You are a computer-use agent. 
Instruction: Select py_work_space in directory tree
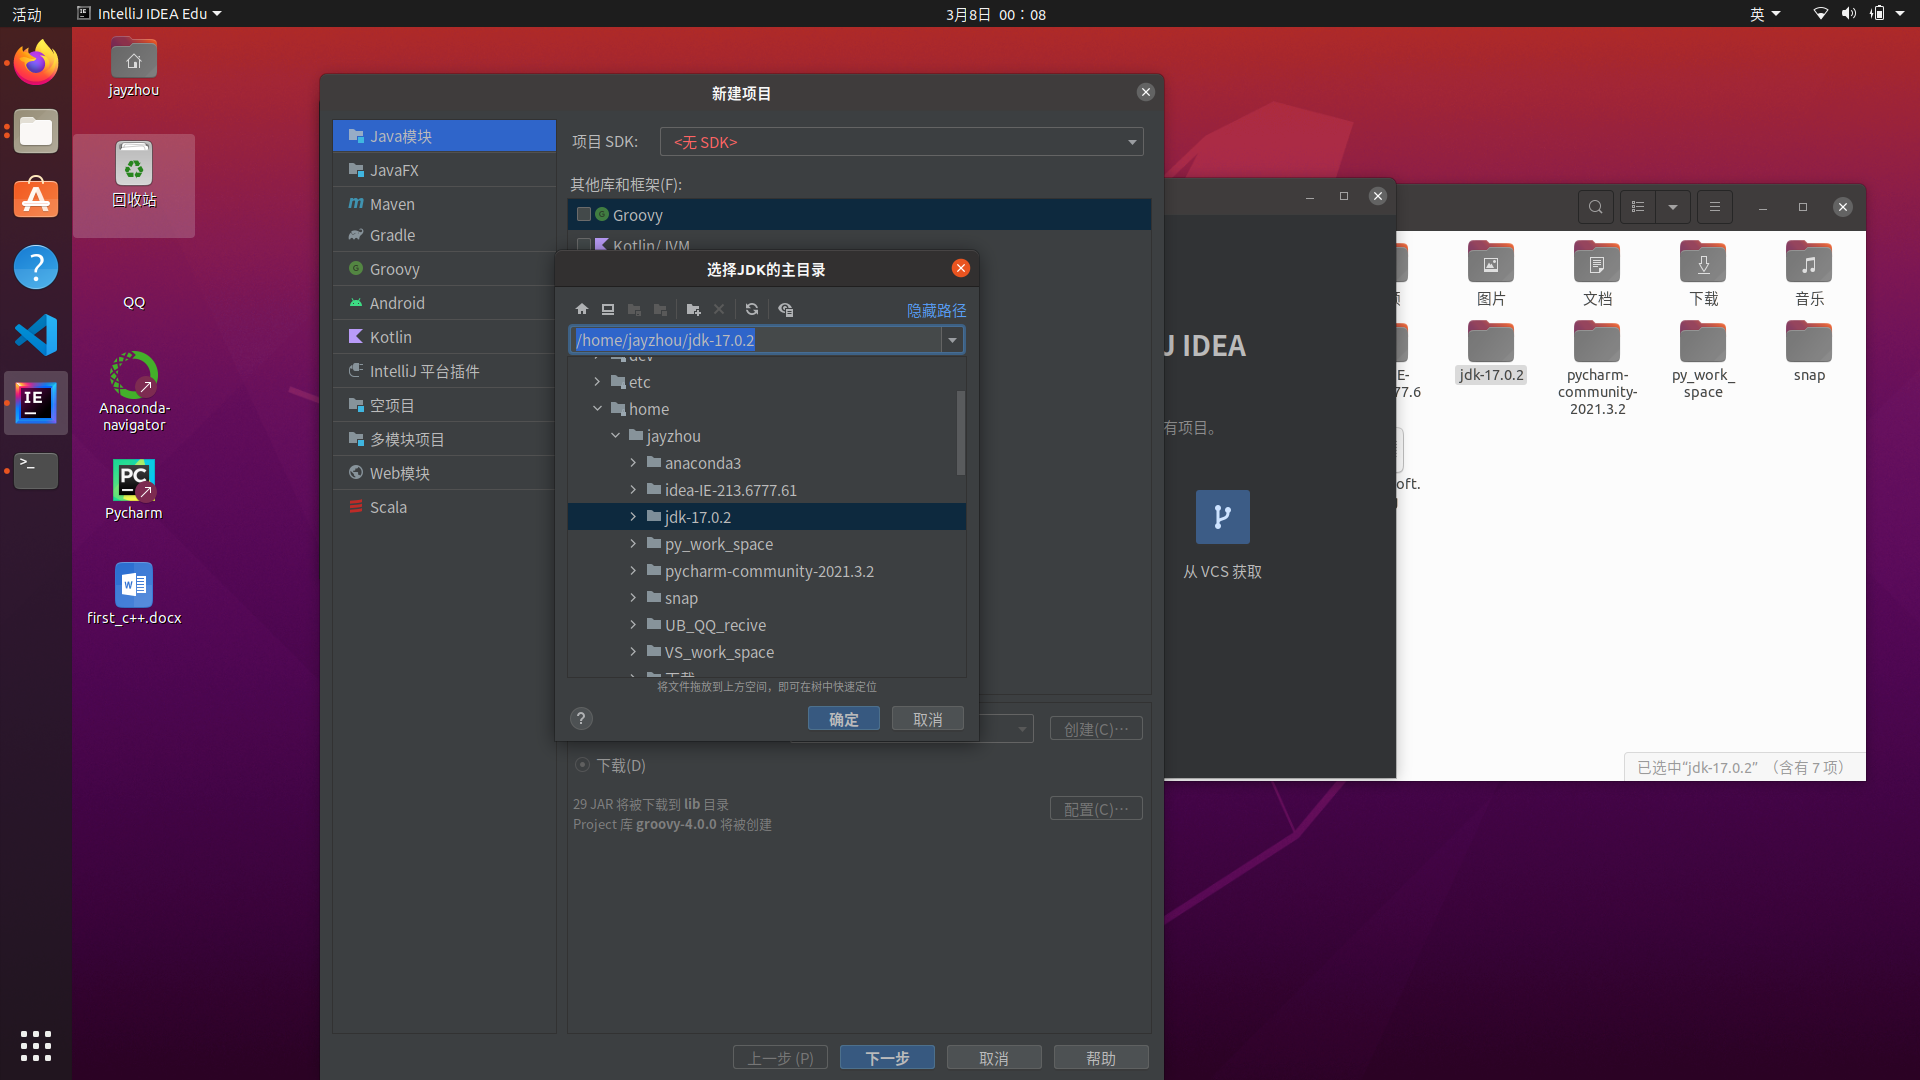[718, 544]
